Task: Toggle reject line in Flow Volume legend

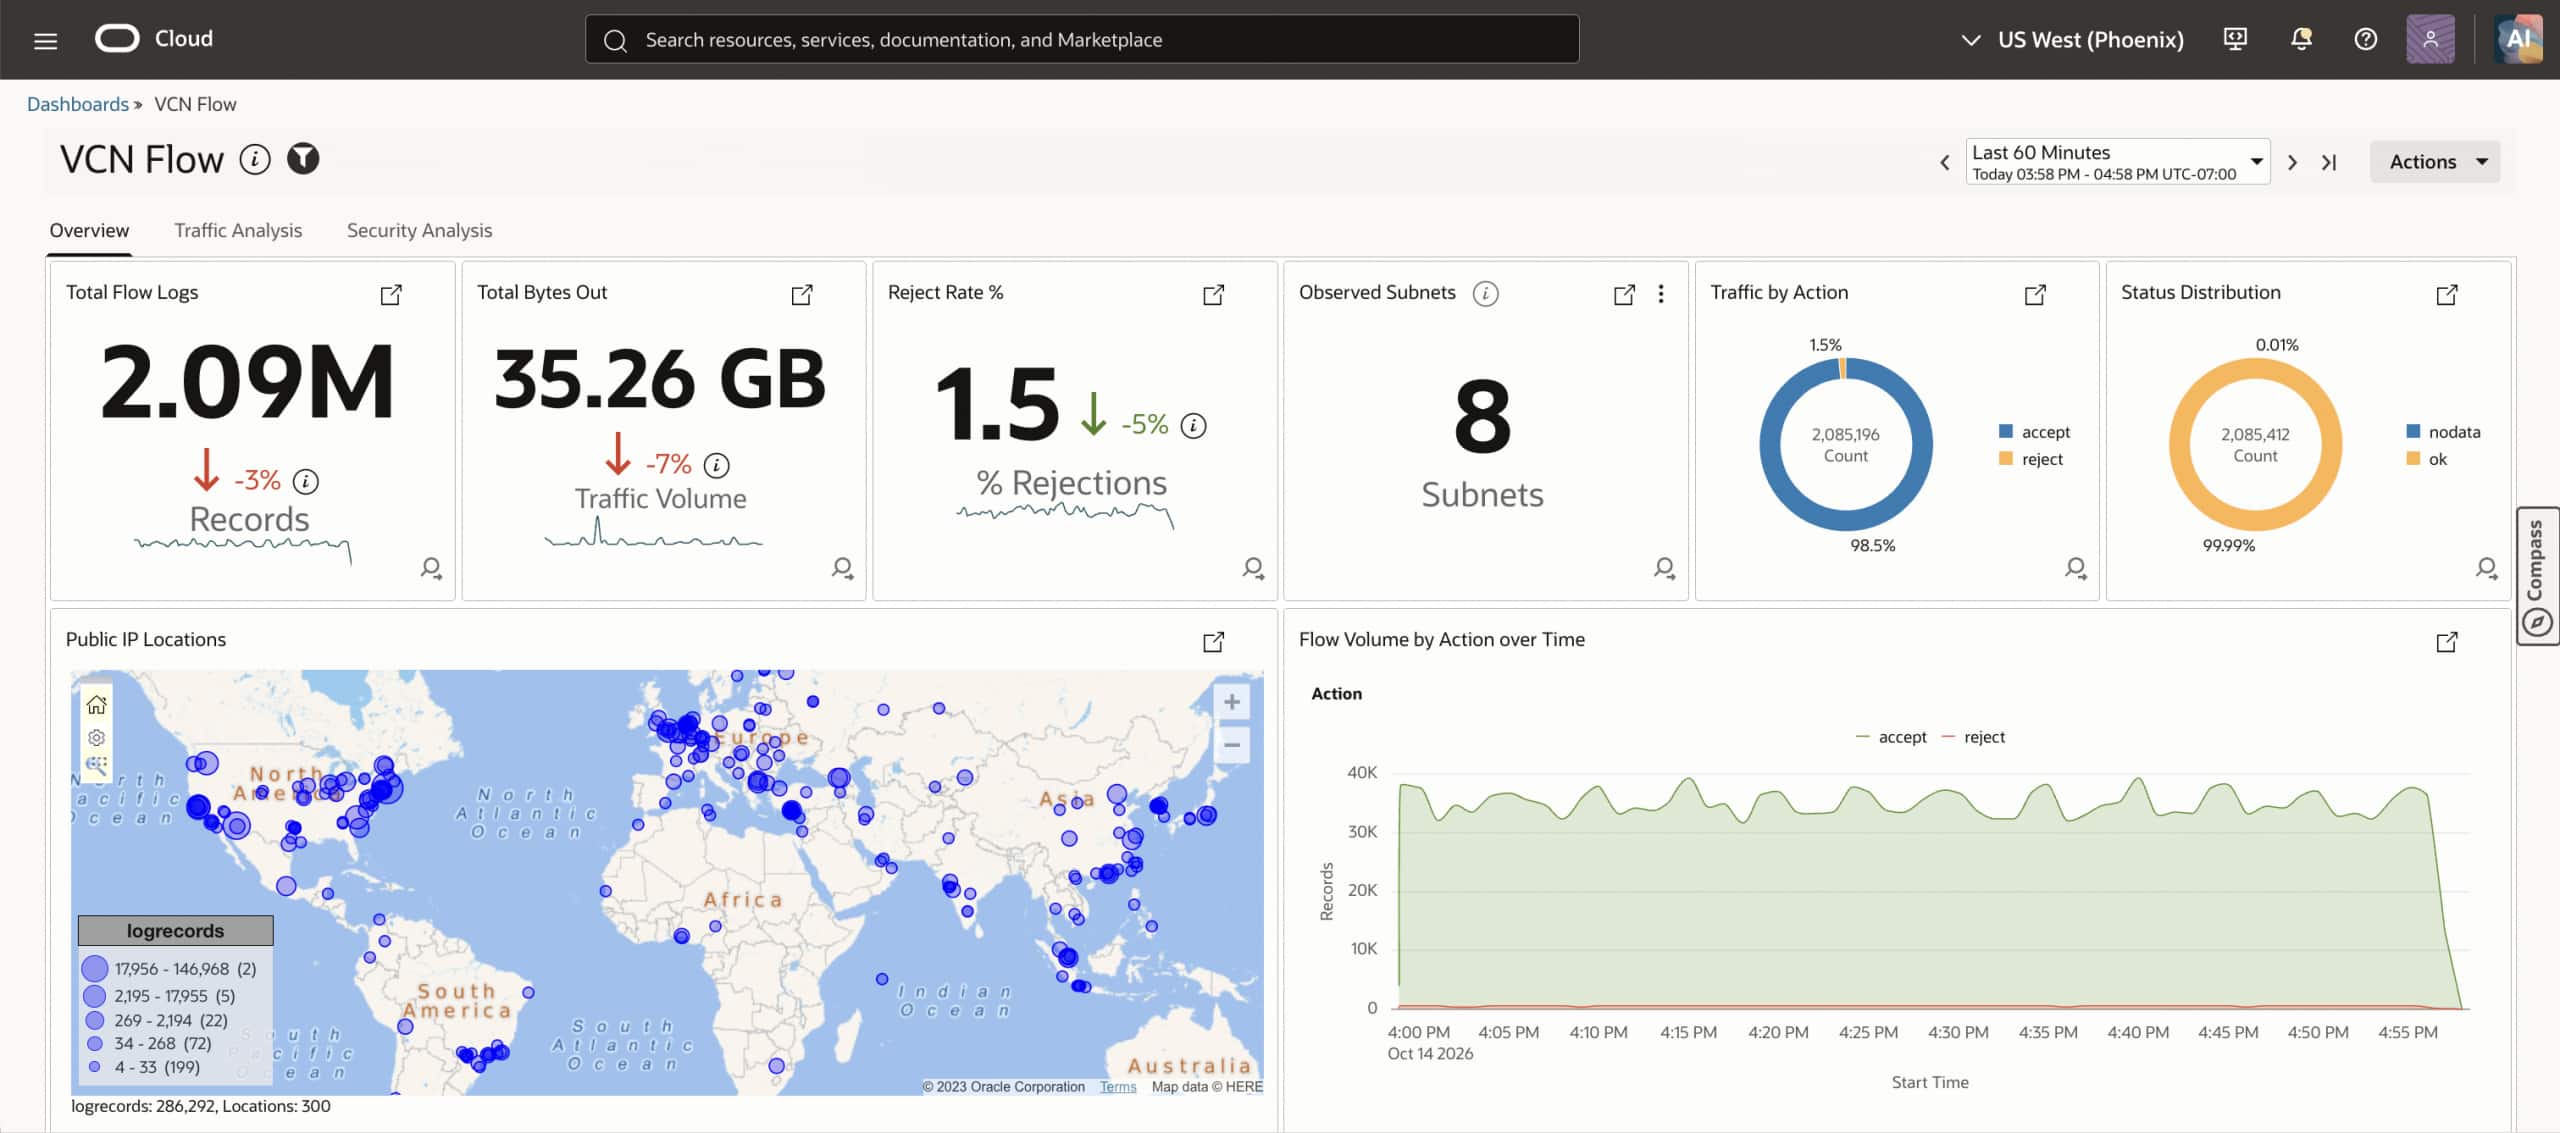Action: (x=1972, y=737)
